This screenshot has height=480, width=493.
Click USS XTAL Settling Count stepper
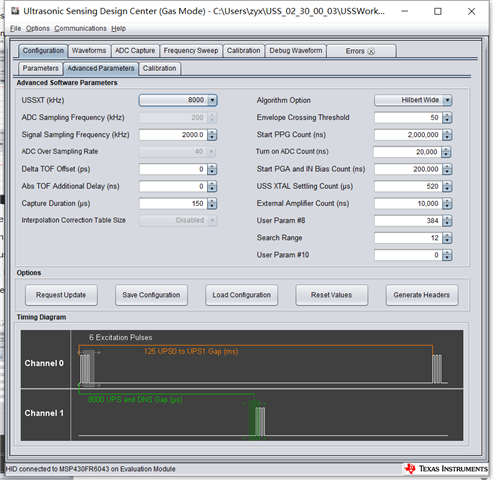[447, 186]
